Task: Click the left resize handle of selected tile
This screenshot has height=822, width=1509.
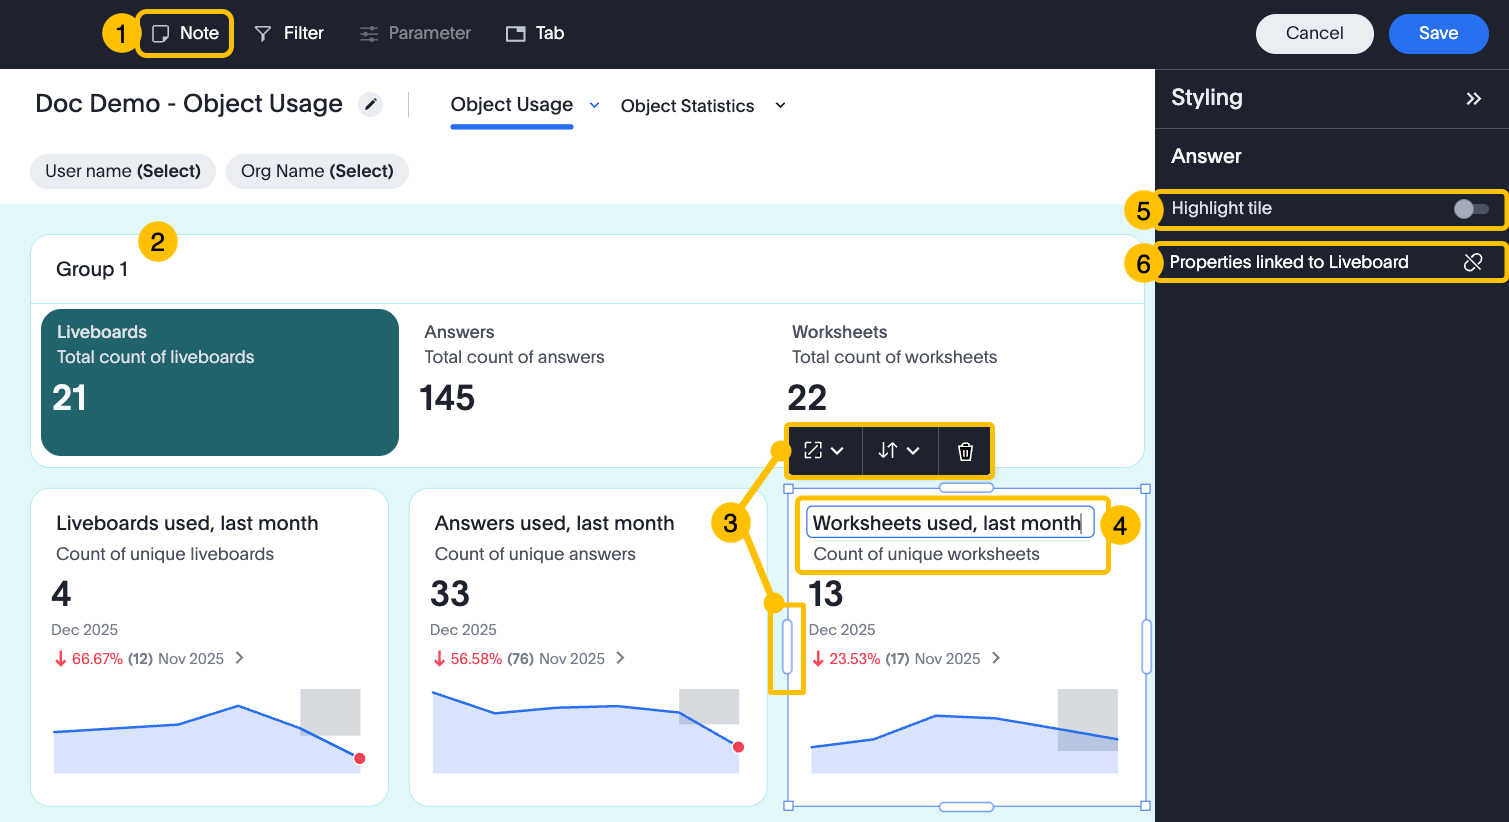Action: [x=787, y=647]
